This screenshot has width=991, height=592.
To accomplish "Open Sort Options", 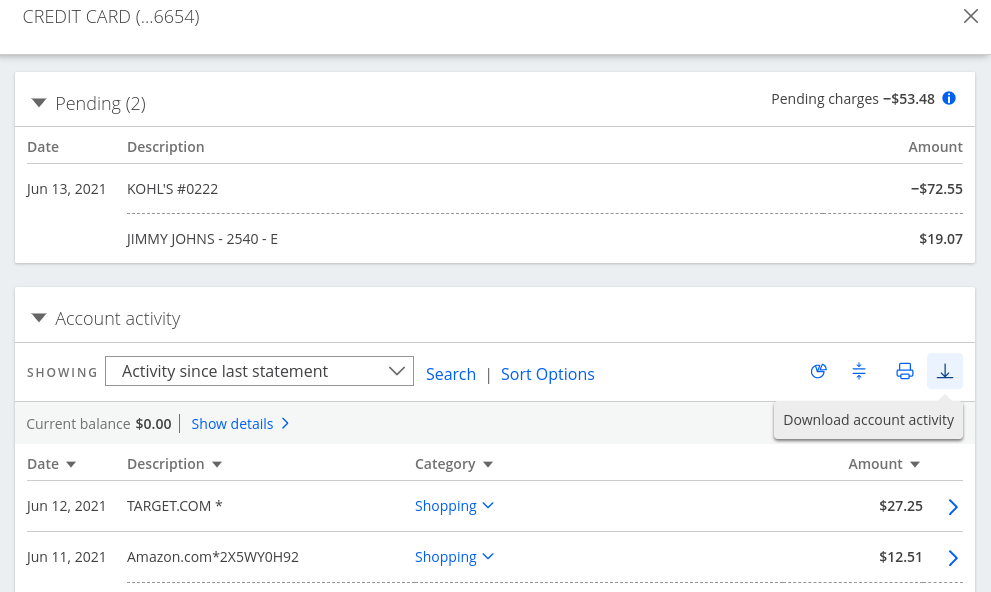I will coord(547,374).
